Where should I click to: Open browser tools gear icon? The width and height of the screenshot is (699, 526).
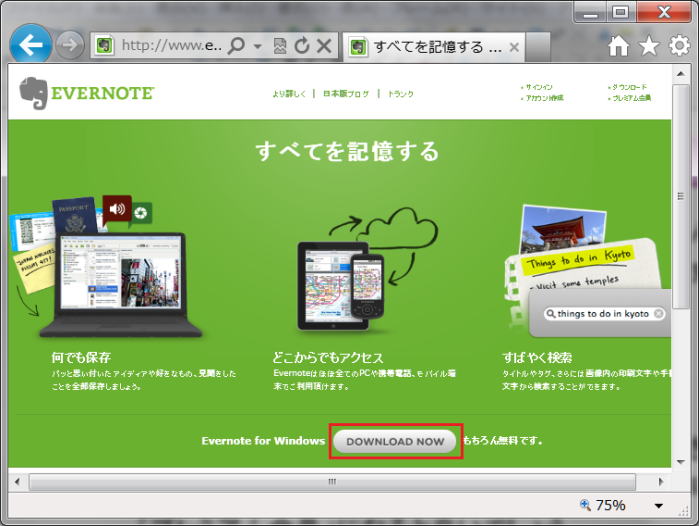click(679, 45)
